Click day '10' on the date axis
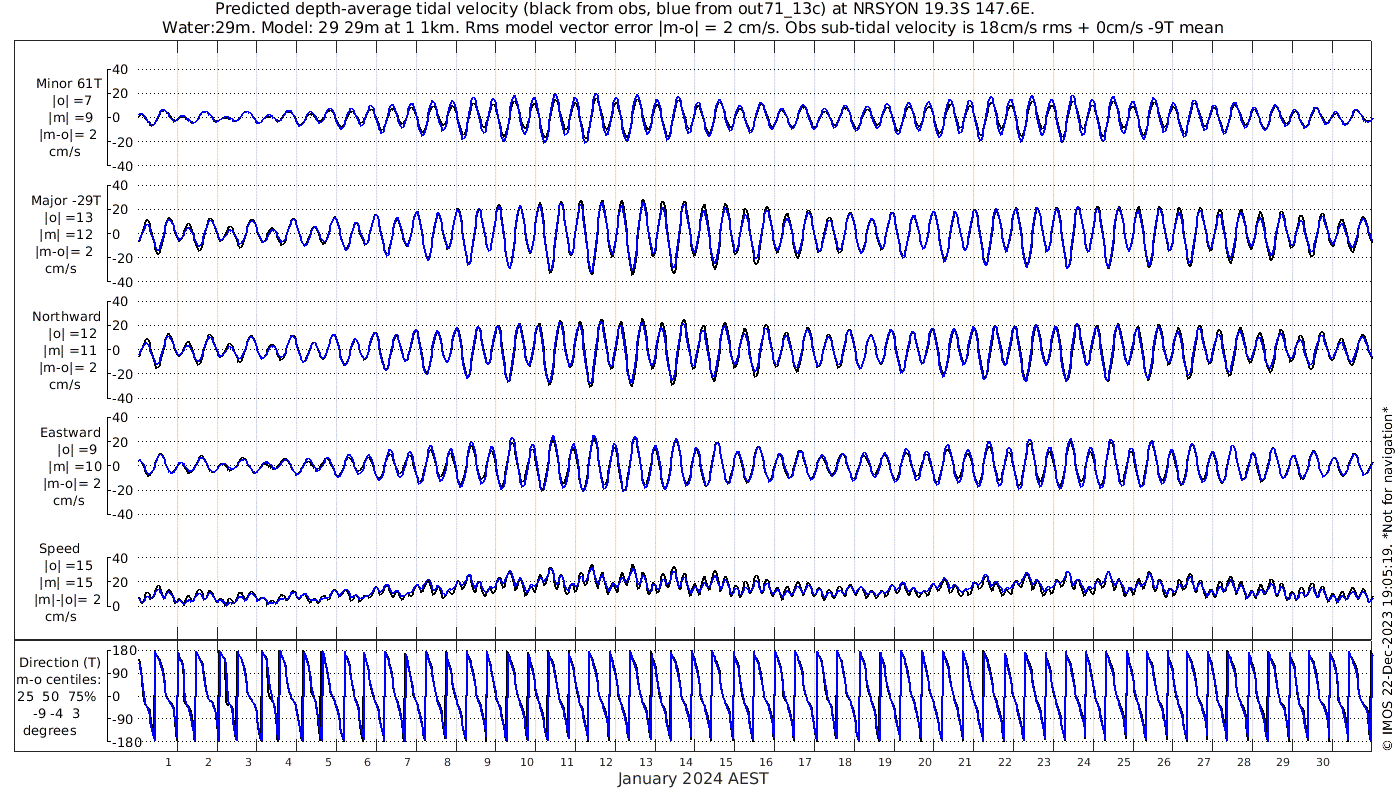Viewport: 1400px width, 800px height. point(527,762)
